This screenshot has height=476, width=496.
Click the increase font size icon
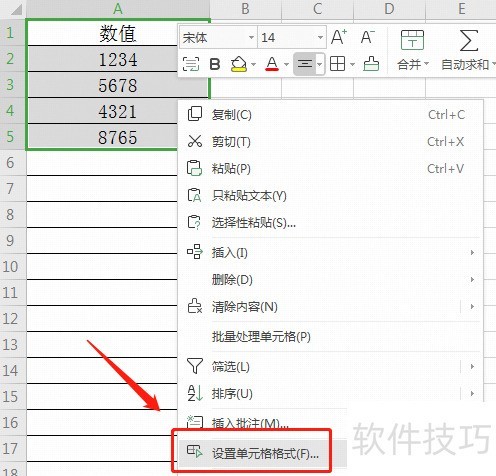coord(339,37)
